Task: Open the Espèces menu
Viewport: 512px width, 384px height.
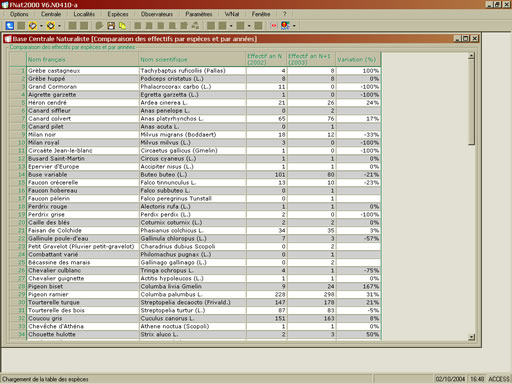Action: tap(118, 14)
